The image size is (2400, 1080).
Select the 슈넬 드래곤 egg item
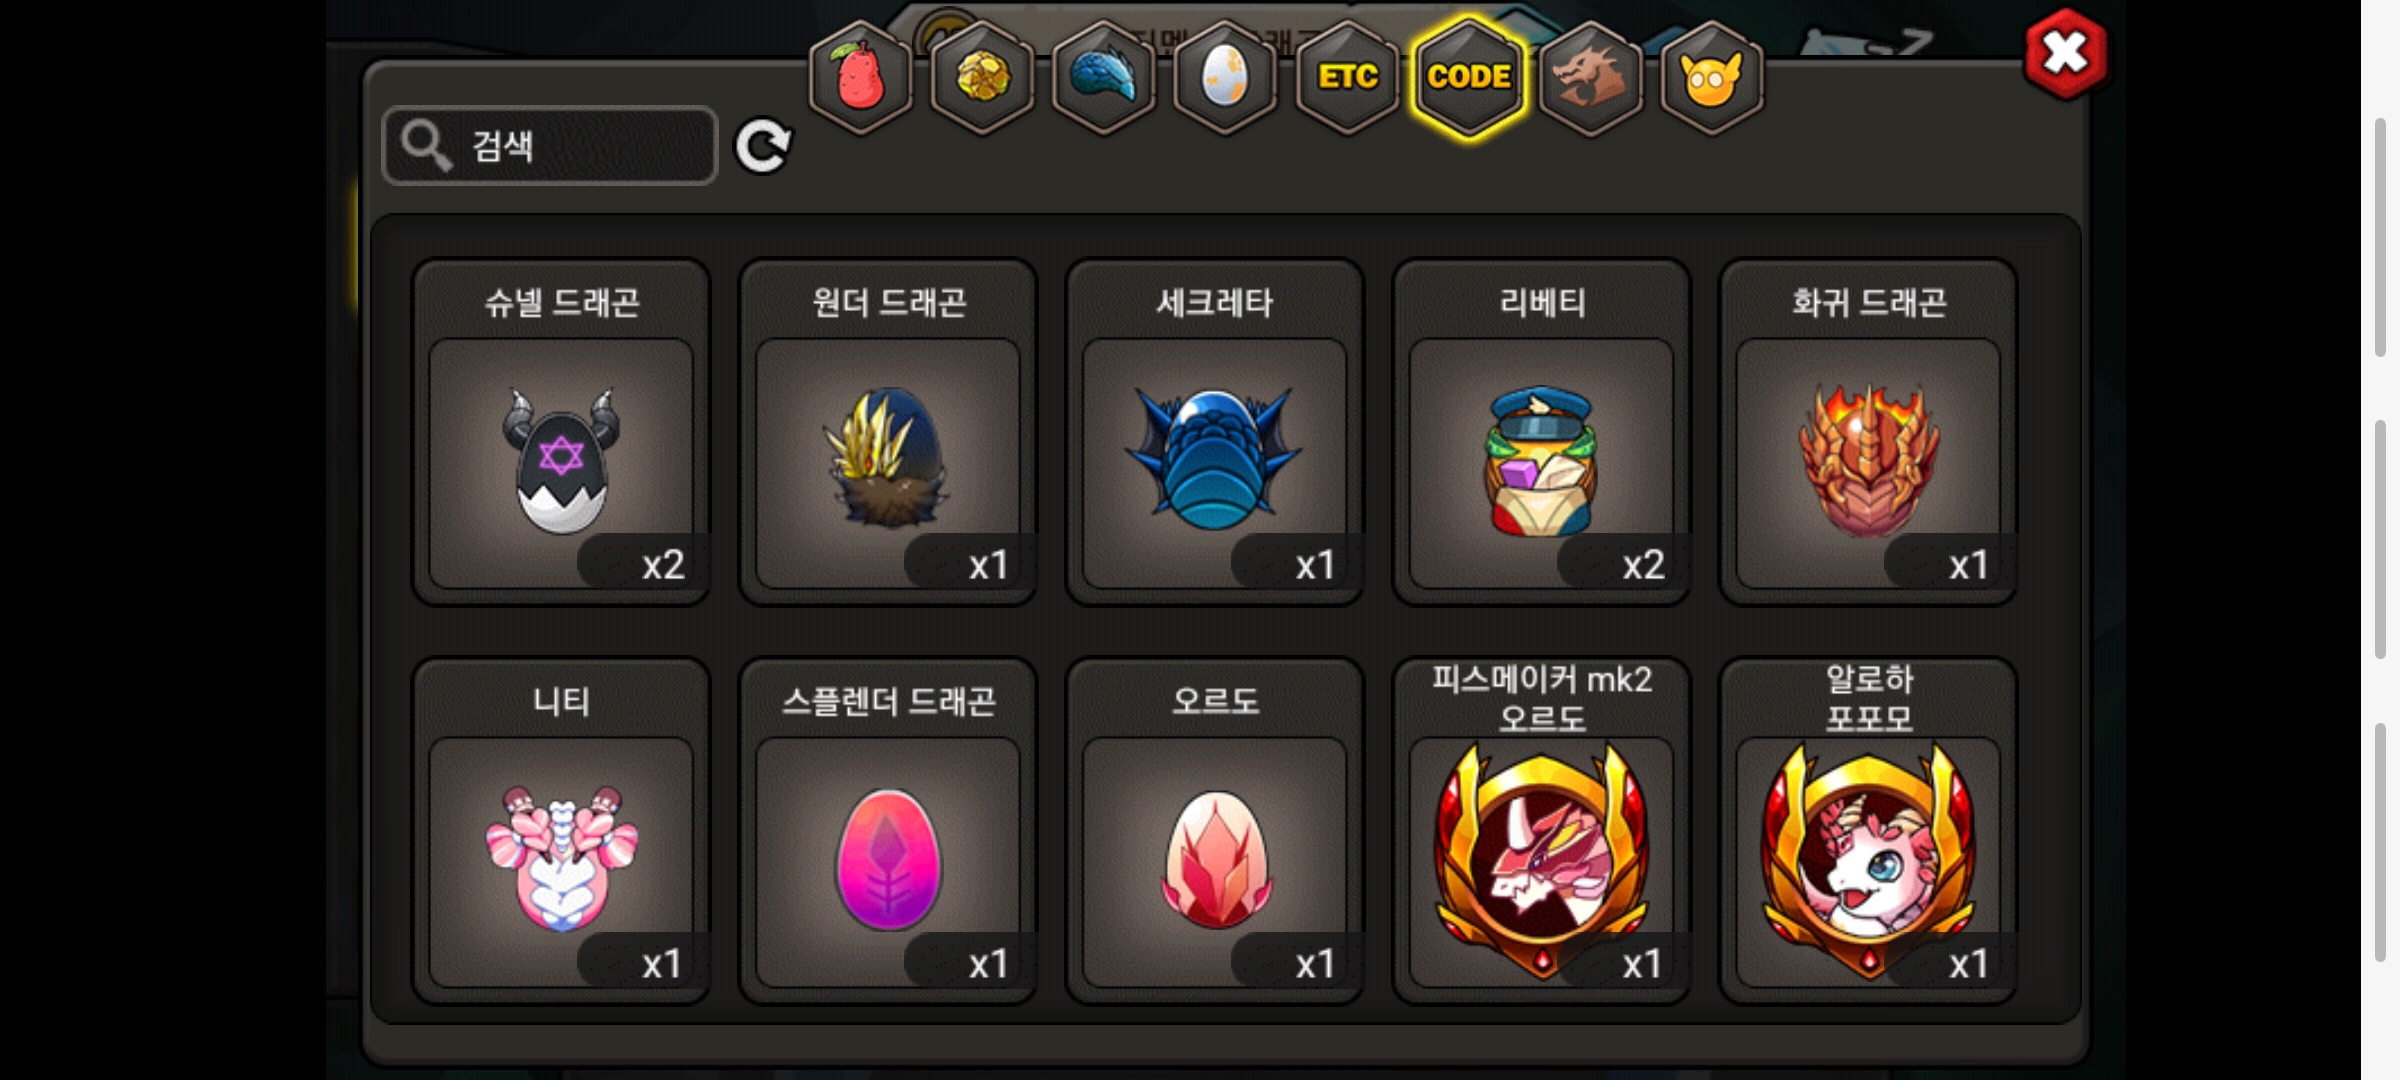point(561,432)
